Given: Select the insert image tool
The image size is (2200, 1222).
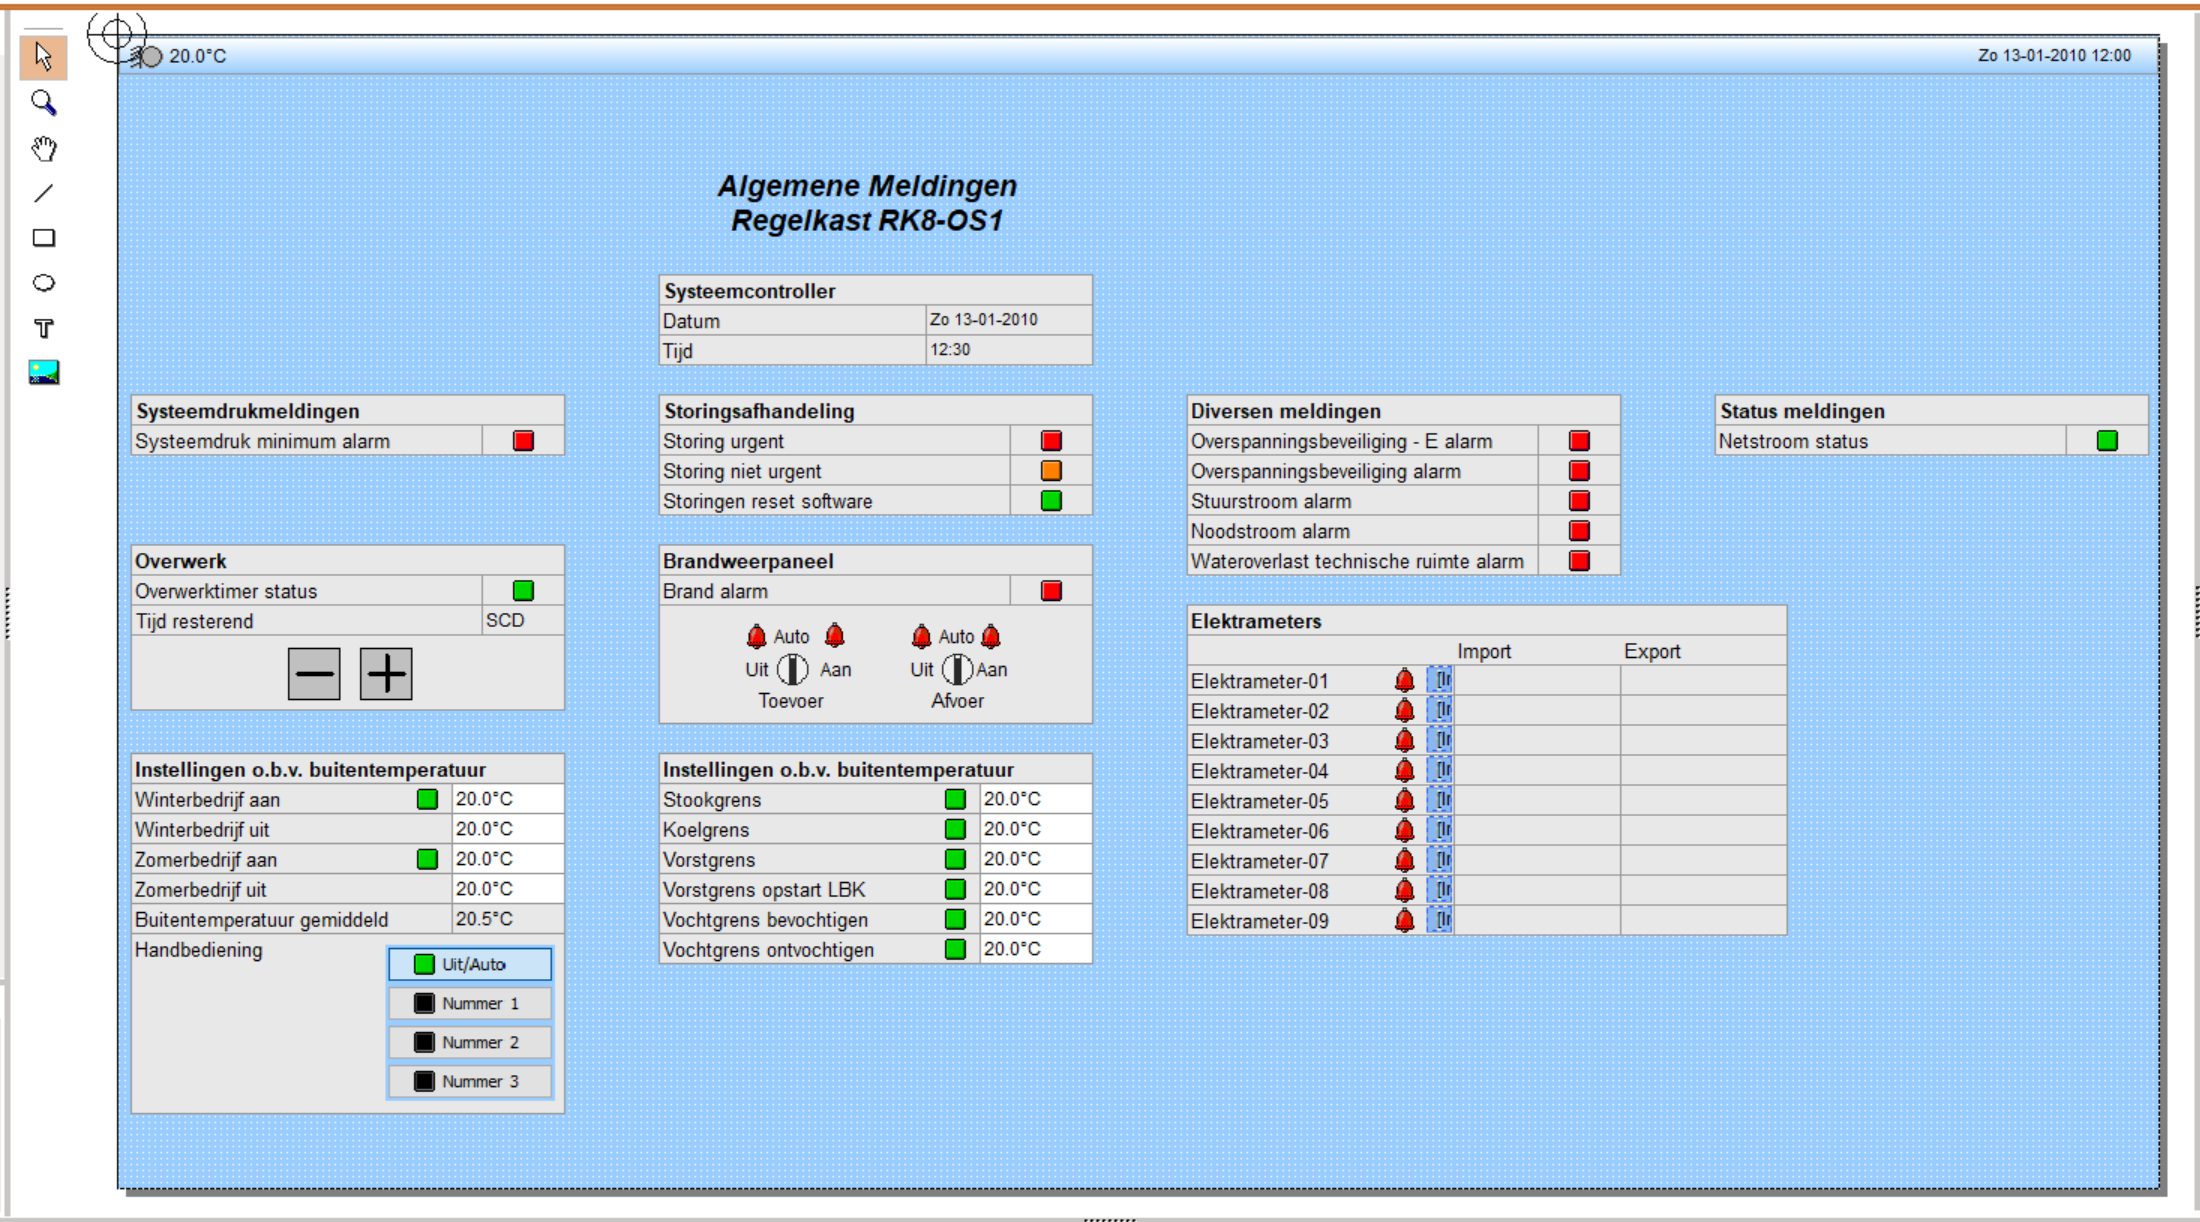Looking at the screenshot, I should [43, 373].
